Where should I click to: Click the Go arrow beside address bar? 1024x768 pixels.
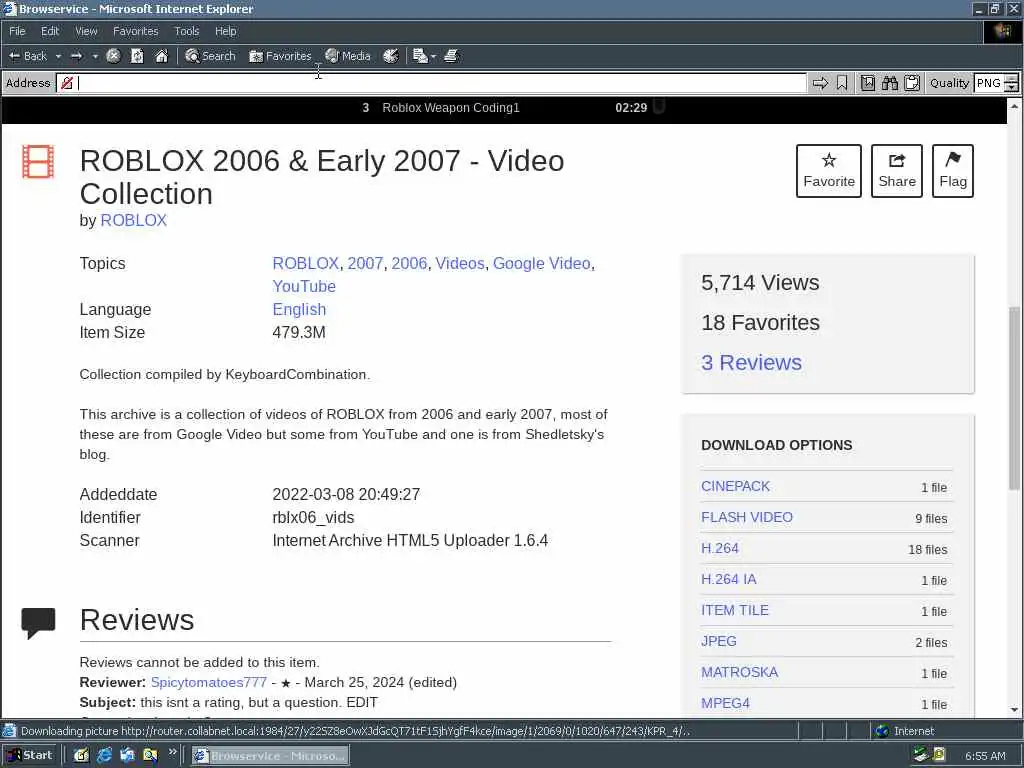click(x=820, y=83)
